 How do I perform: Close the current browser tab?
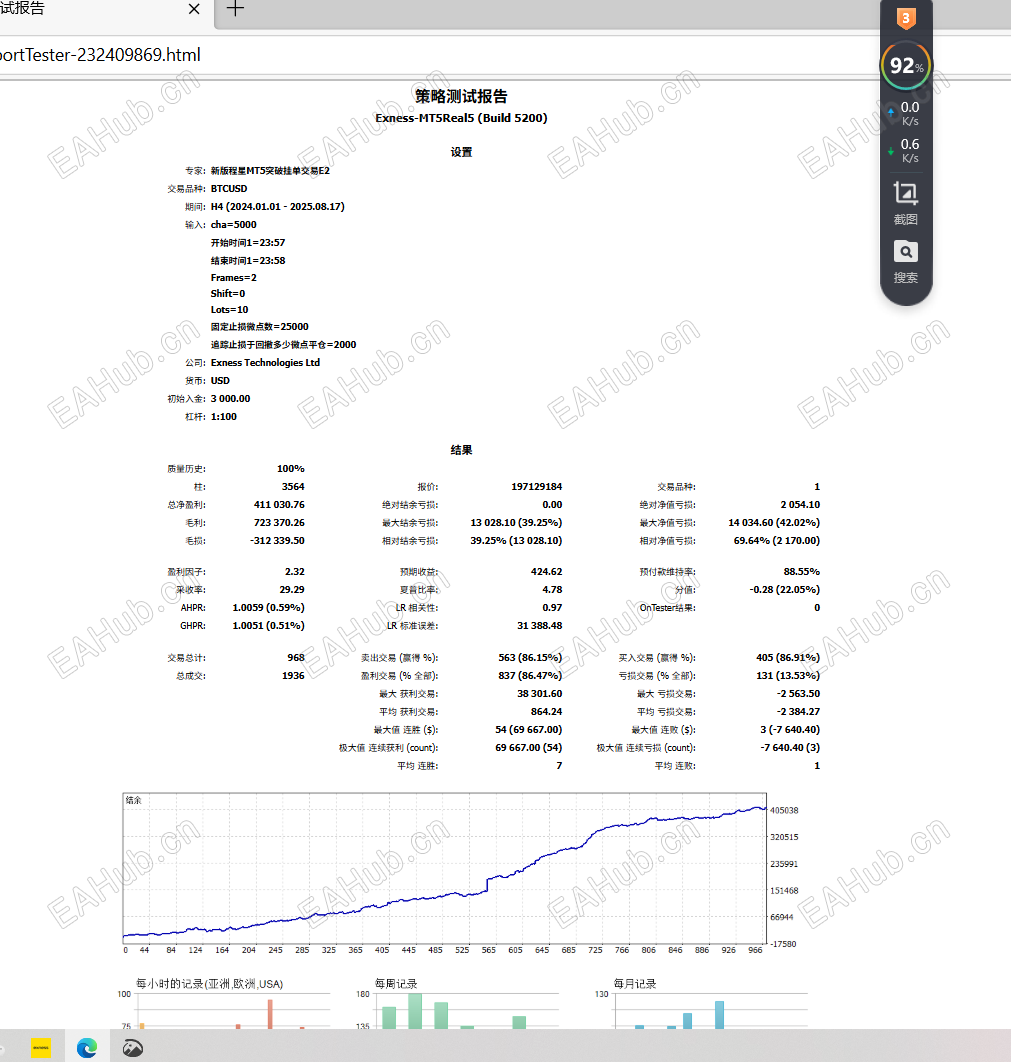pos(194,9)
